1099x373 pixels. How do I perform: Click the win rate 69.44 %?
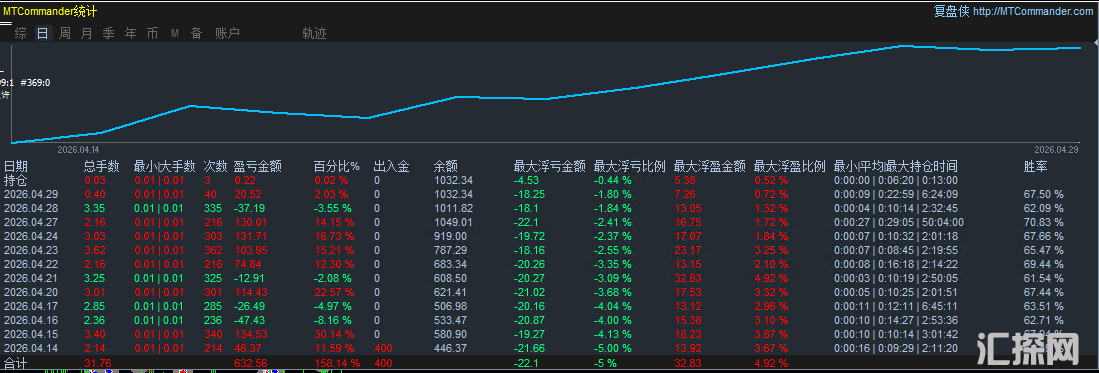pyautogui.click(x=1044, y=264)
